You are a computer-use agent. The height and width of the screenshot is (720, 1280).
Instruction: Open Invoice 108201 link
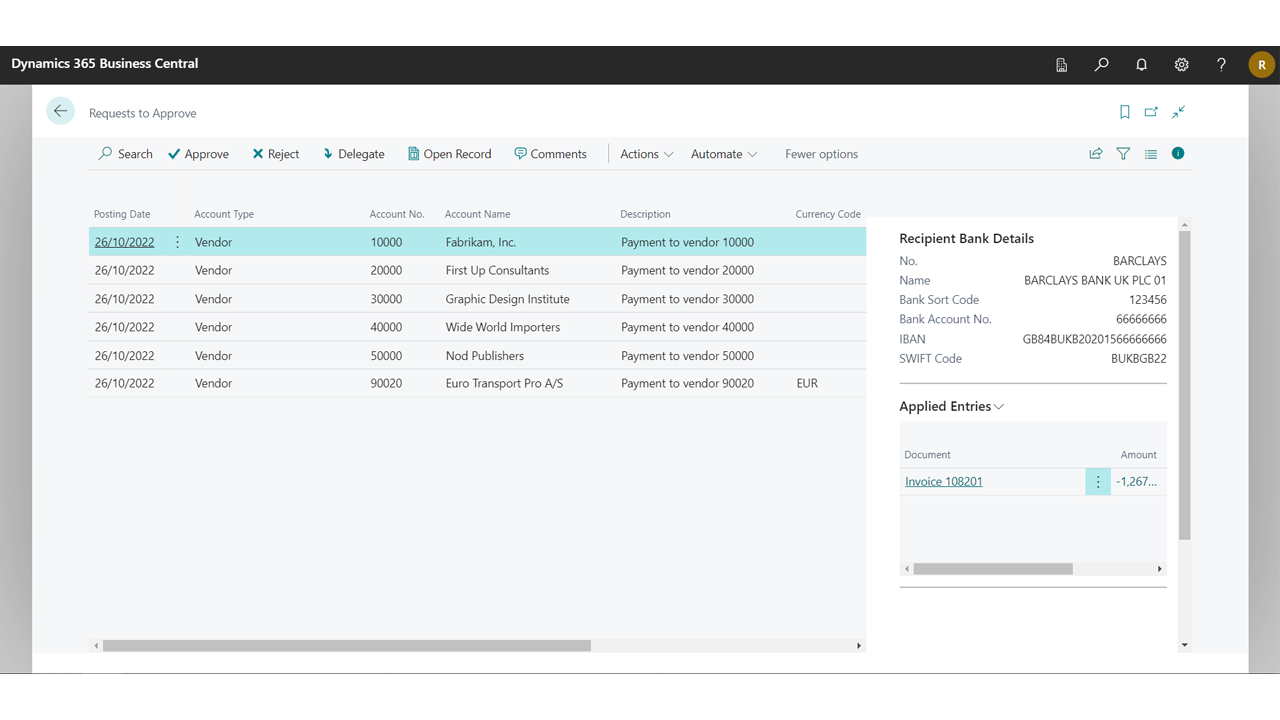(x=944, y=482)
